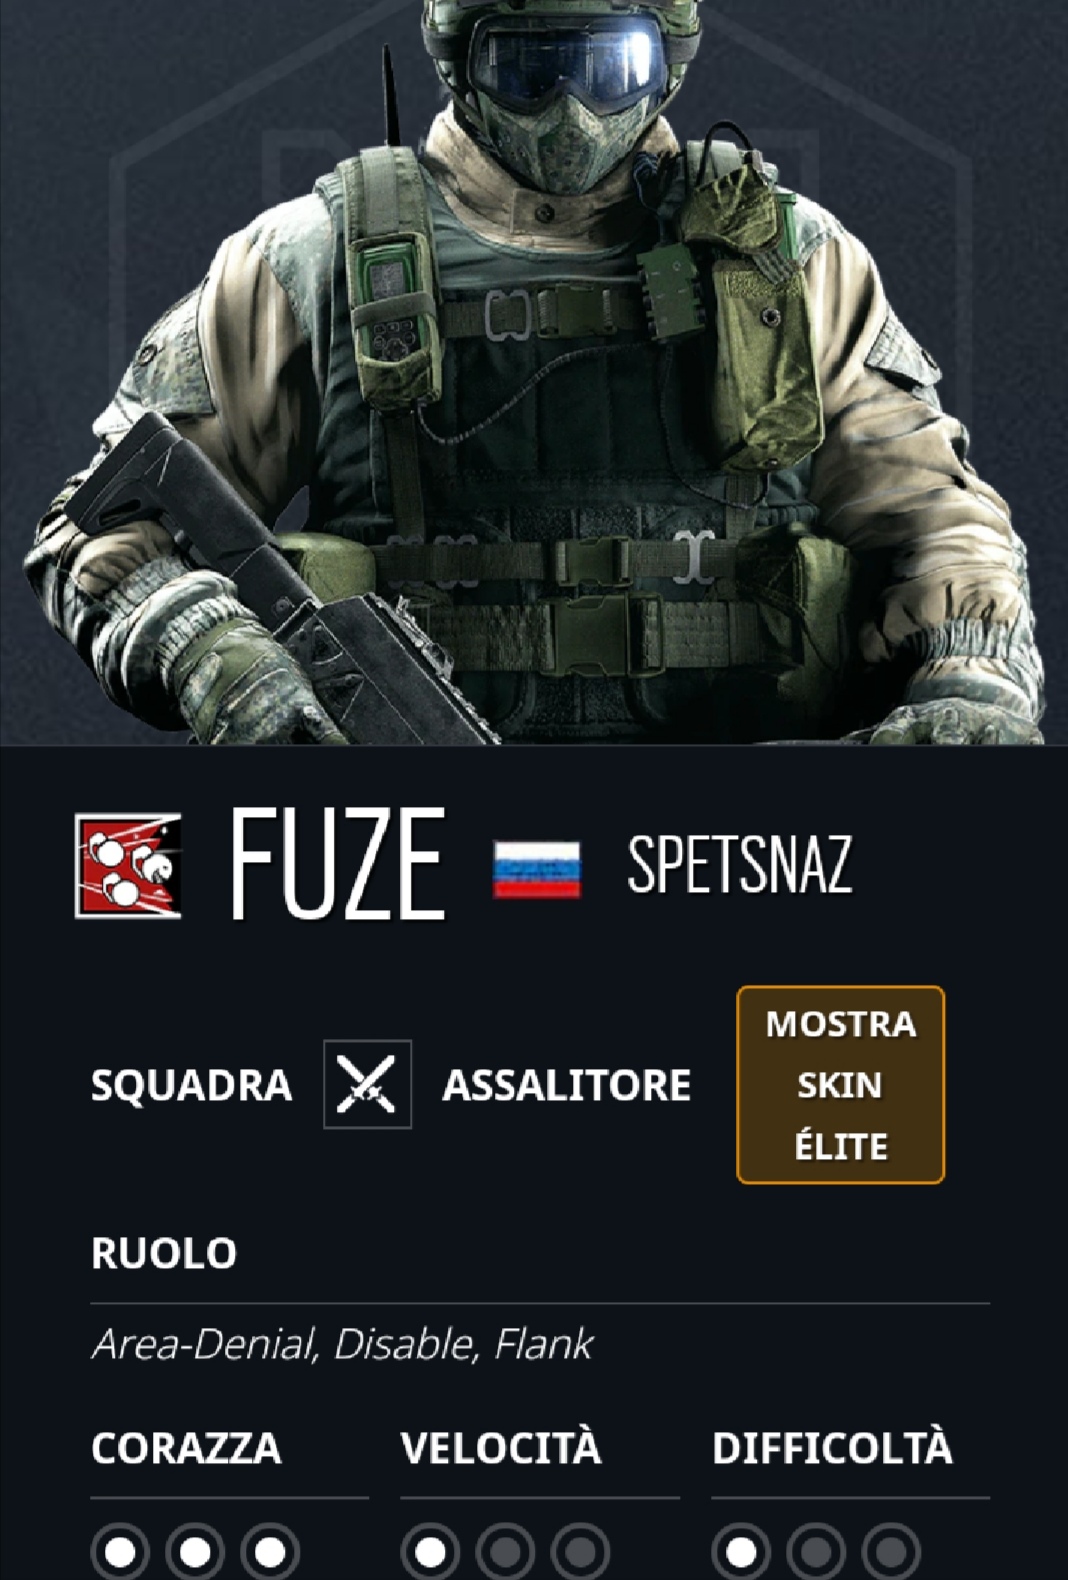Select the third Velocità rating dot
The height and width of the screenshot is (1580, 1068).
point(580,1552)
